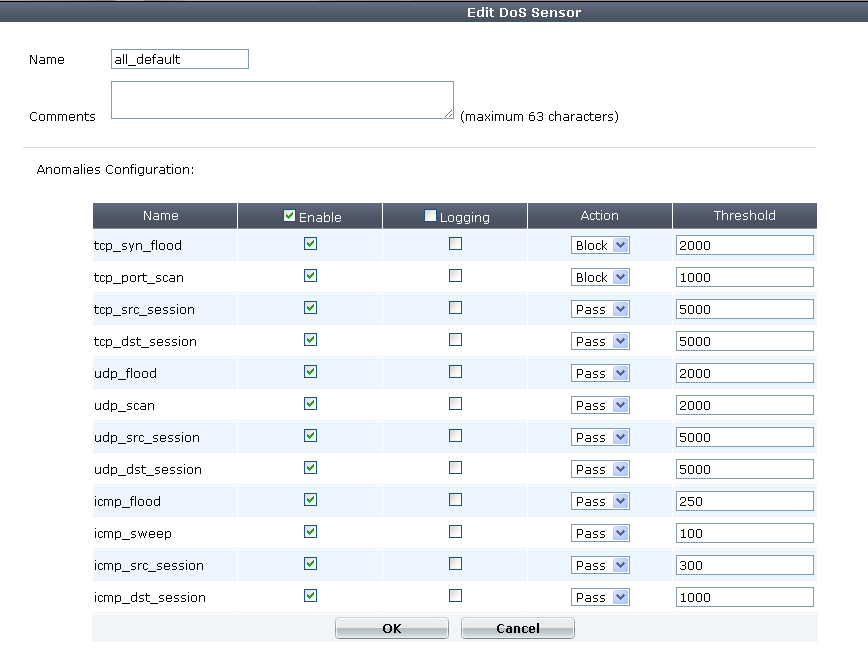
Task: Open Action dropdown for tcp_src_session
Action: coord(600,309)
